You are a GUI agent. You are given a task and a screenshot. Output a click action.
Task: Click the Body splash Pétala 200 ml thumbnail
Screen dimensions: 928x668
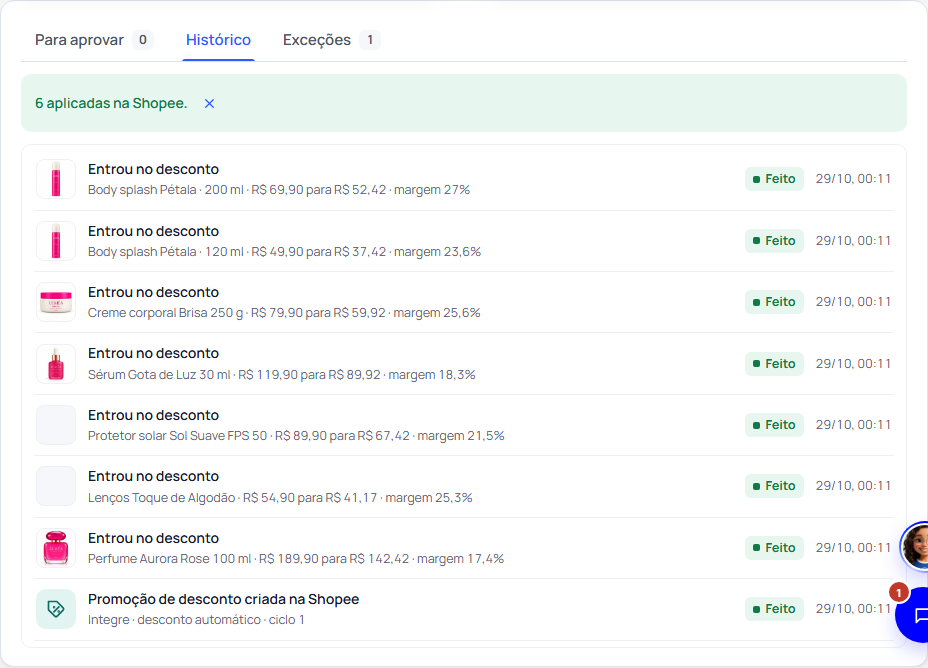point(56,179)
